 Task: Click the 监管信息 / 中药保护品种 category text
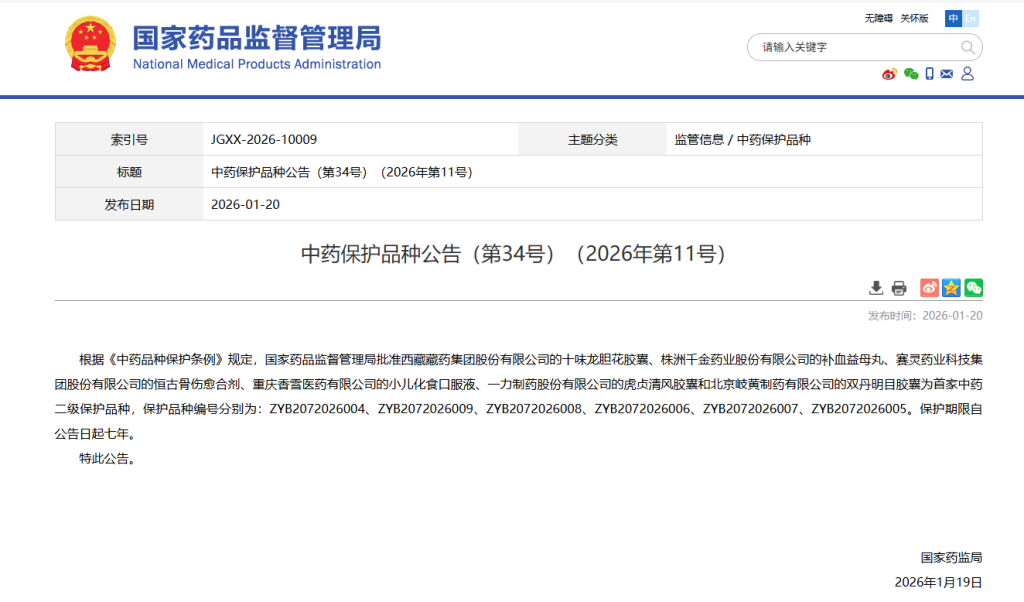(742, 140)
